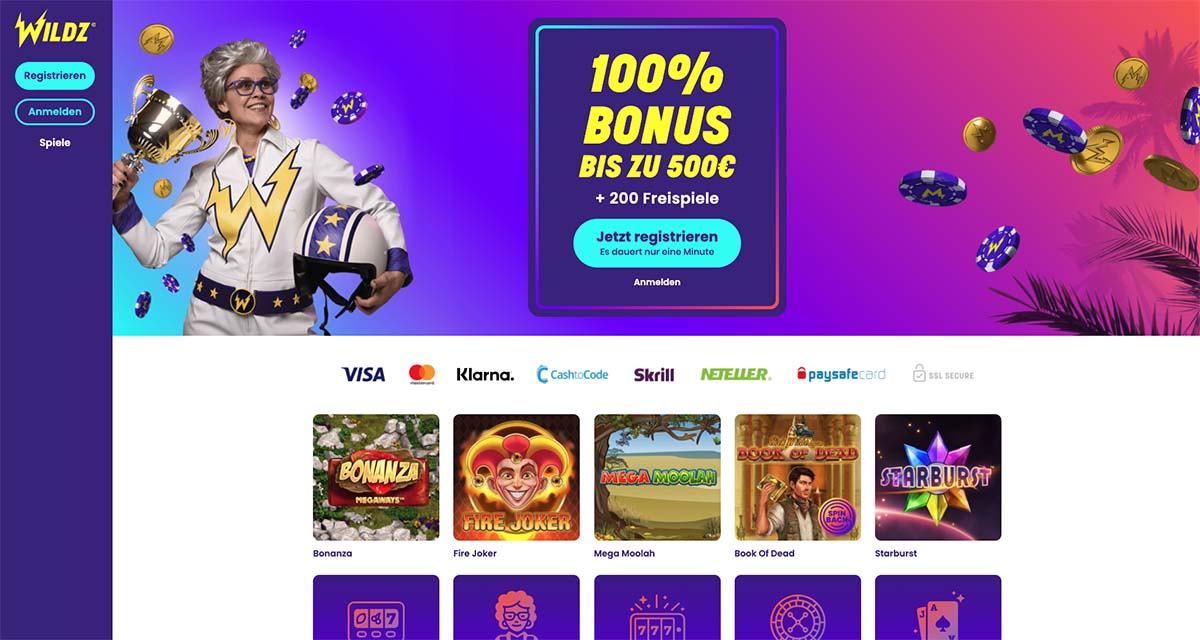Image resolution: width=1200 pixels, height=640 pixels.
Task: Click the SSL Secure badge
Action: coord(943,374)
